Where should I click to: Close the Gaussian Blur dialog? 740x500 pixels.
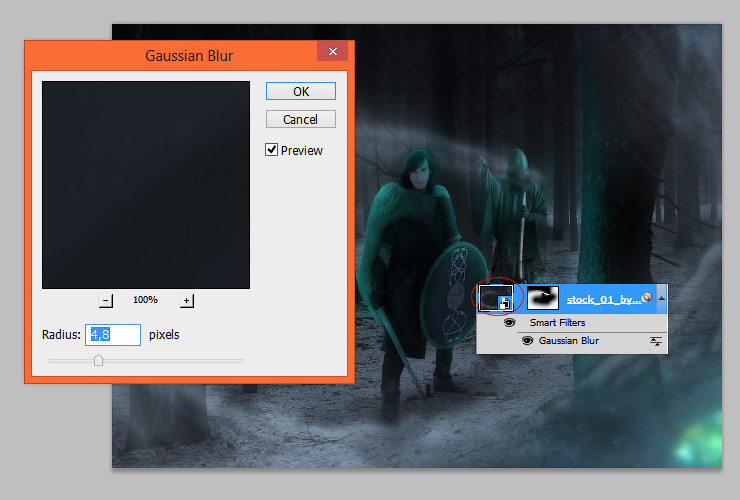click(333, 51)
